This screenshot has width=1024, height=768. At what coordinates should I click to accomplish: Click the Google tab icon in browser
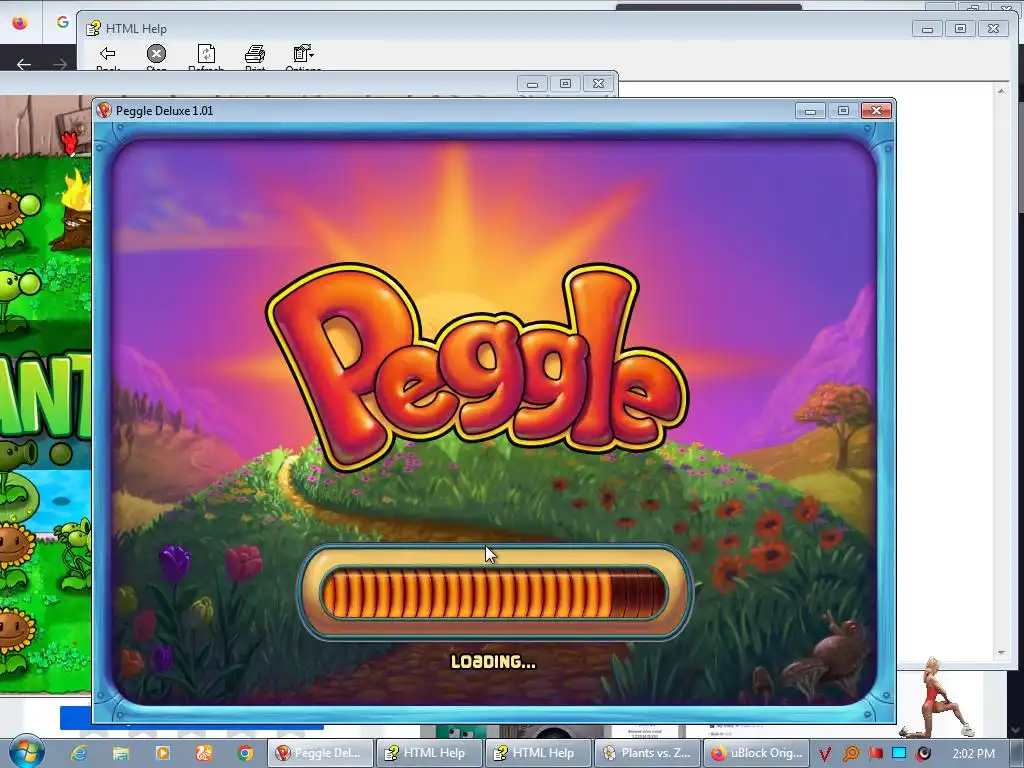63,22
